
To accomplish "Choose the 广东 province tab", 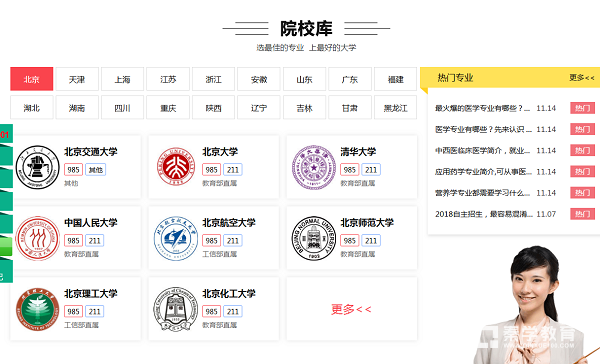I will coord(350,79).
